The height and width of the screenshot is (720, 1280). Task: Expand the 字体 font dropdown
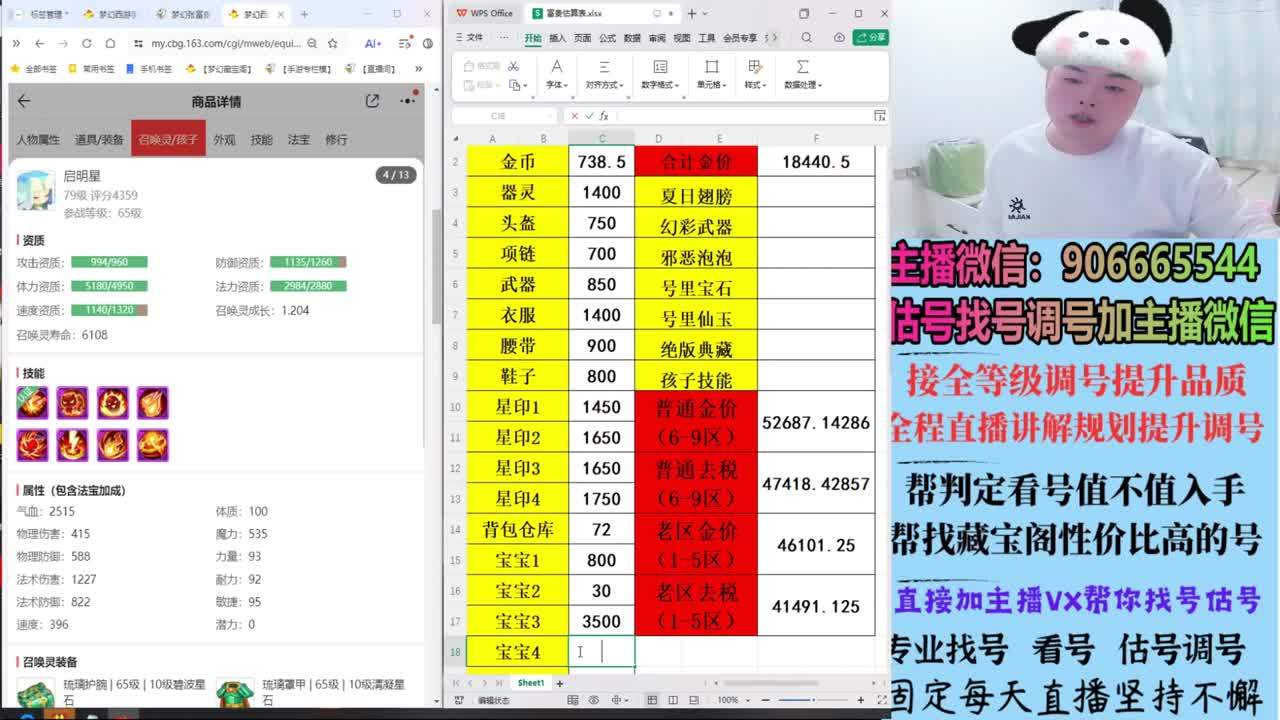[557, 85]
